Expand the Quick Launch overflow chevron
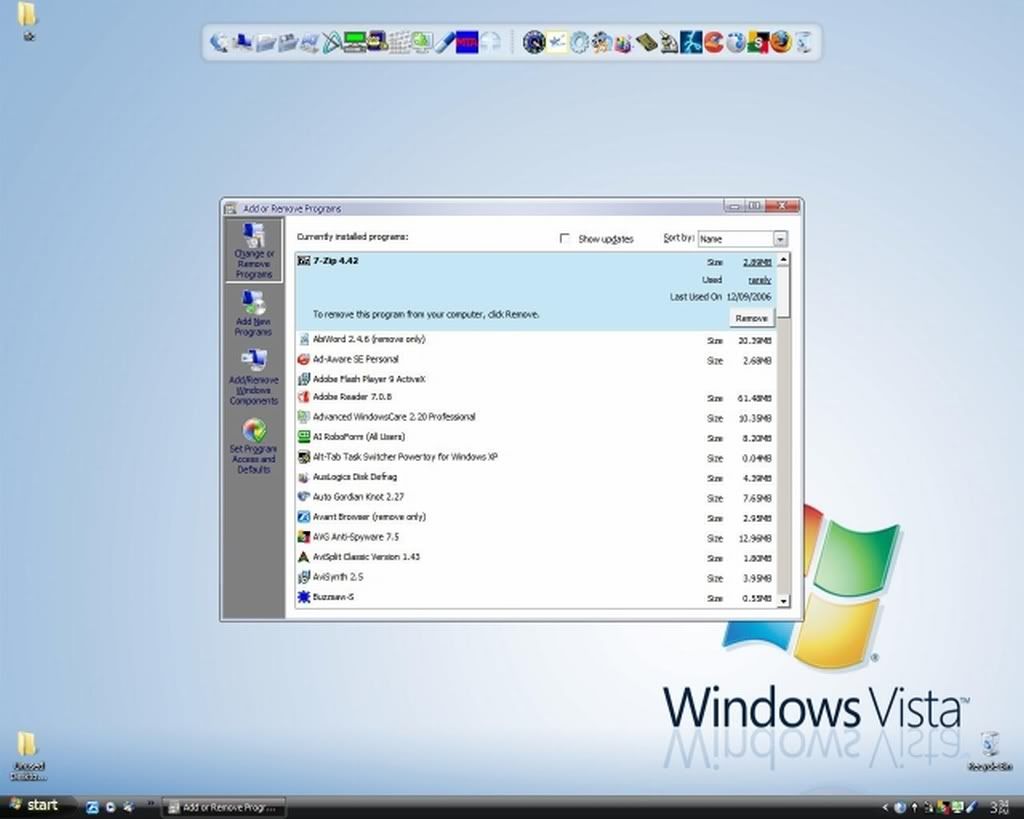 click(150, 803)
